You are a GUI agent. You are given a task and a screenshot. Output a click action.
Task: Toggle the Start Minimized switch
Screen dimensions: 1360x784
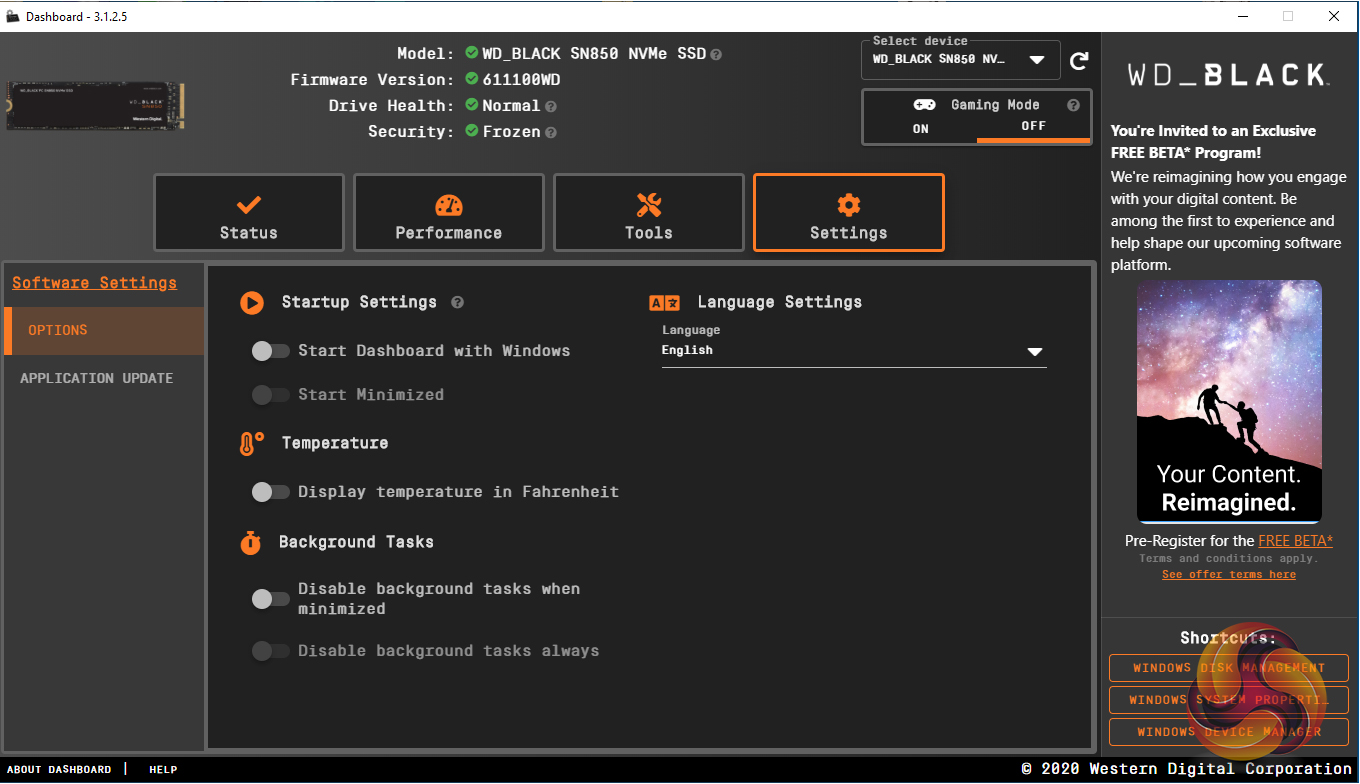270,395
